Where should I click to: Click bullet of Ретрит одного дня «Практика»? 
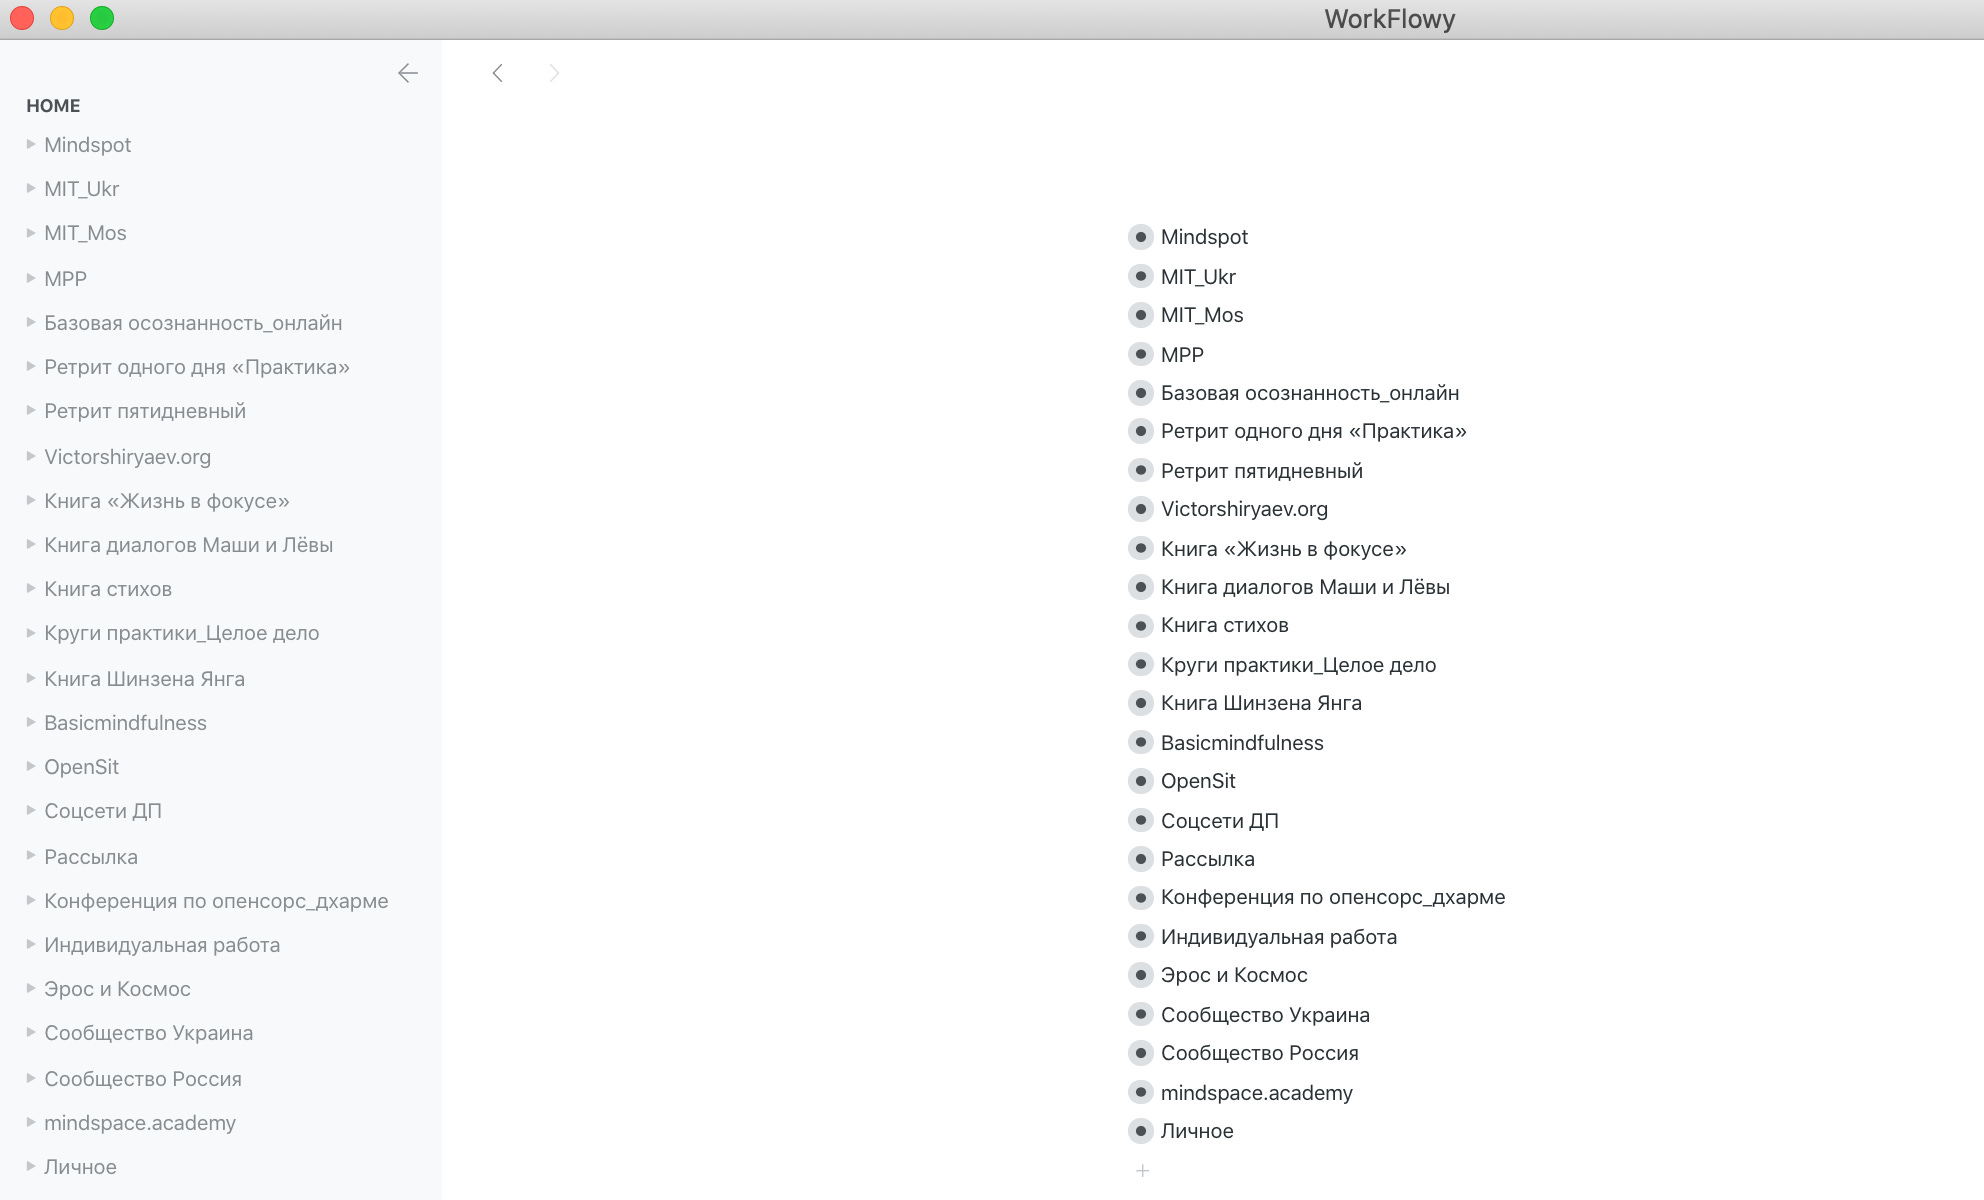coord(1140,431)
